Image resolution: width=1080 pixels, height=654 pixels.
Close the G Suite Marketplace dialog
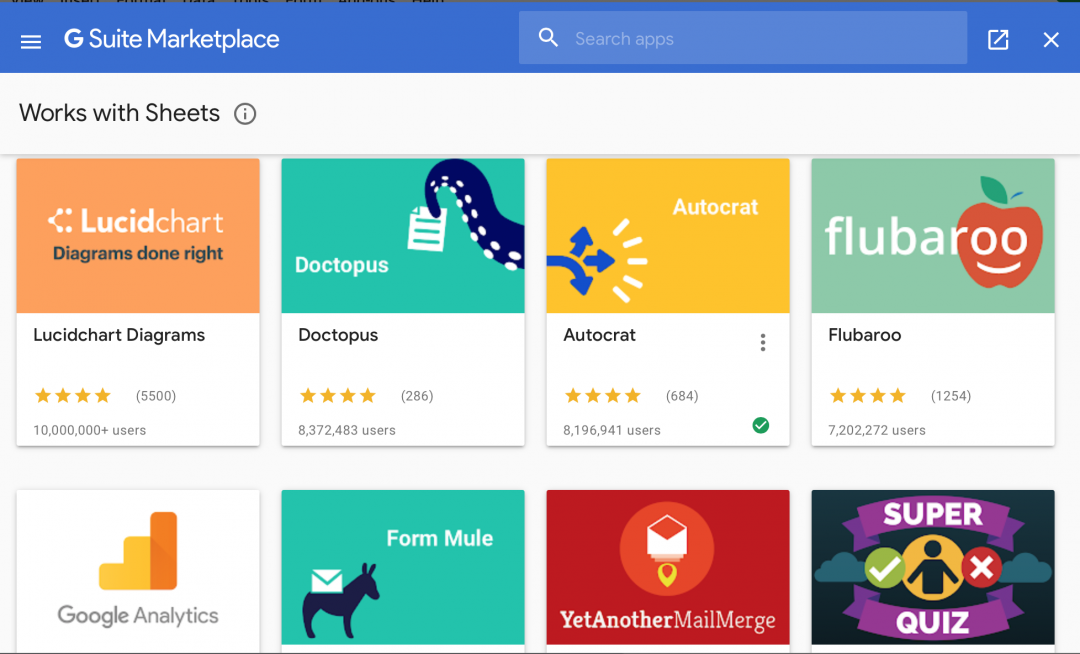click(x=1051, y=40)
